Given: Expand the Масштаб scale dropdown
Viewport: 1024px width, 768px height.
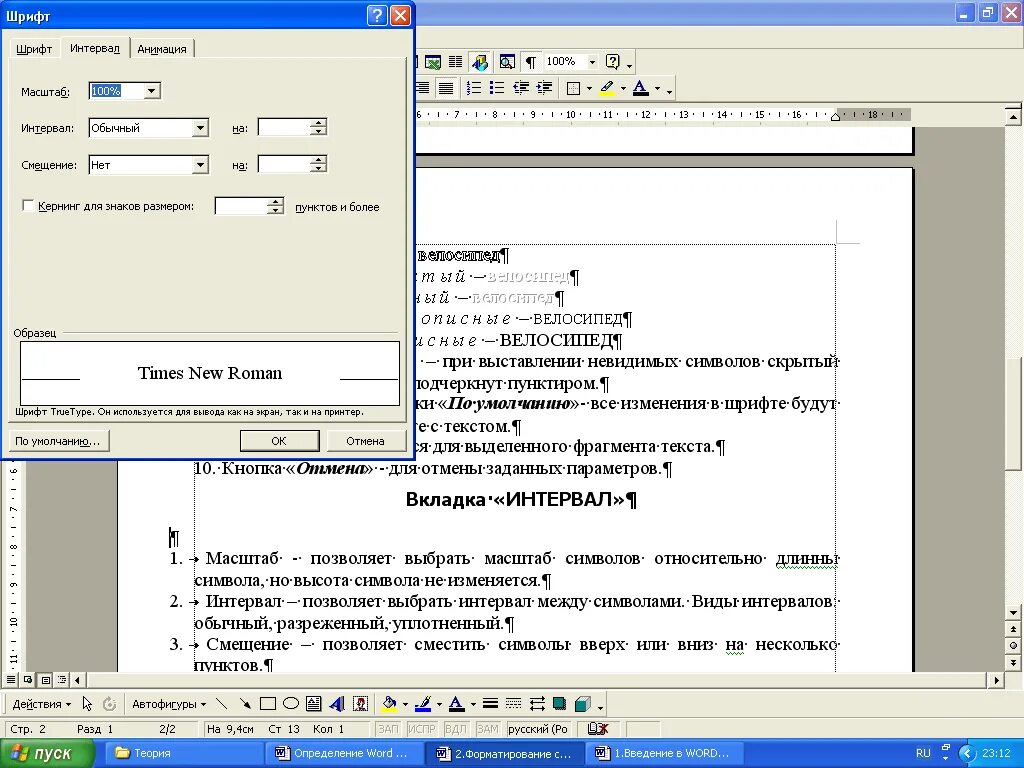Looking at the screenshot, I should coord(152,91).
